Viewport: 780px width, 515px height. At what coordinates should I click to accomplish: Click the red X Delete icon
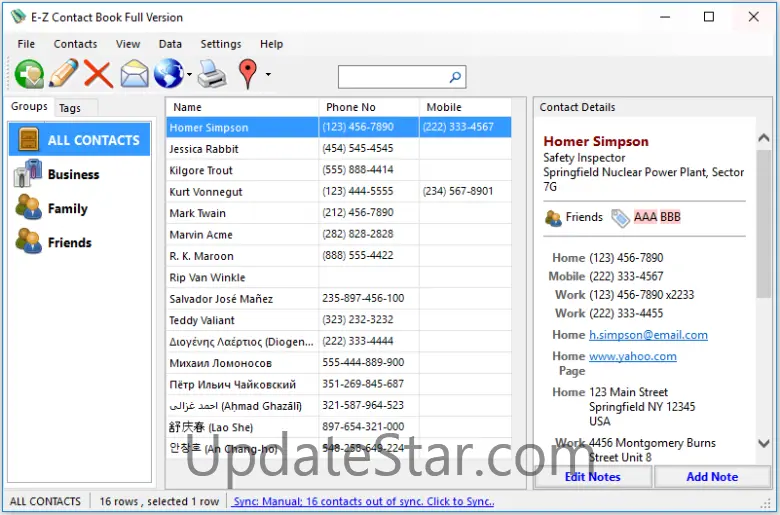pos(98,74)
